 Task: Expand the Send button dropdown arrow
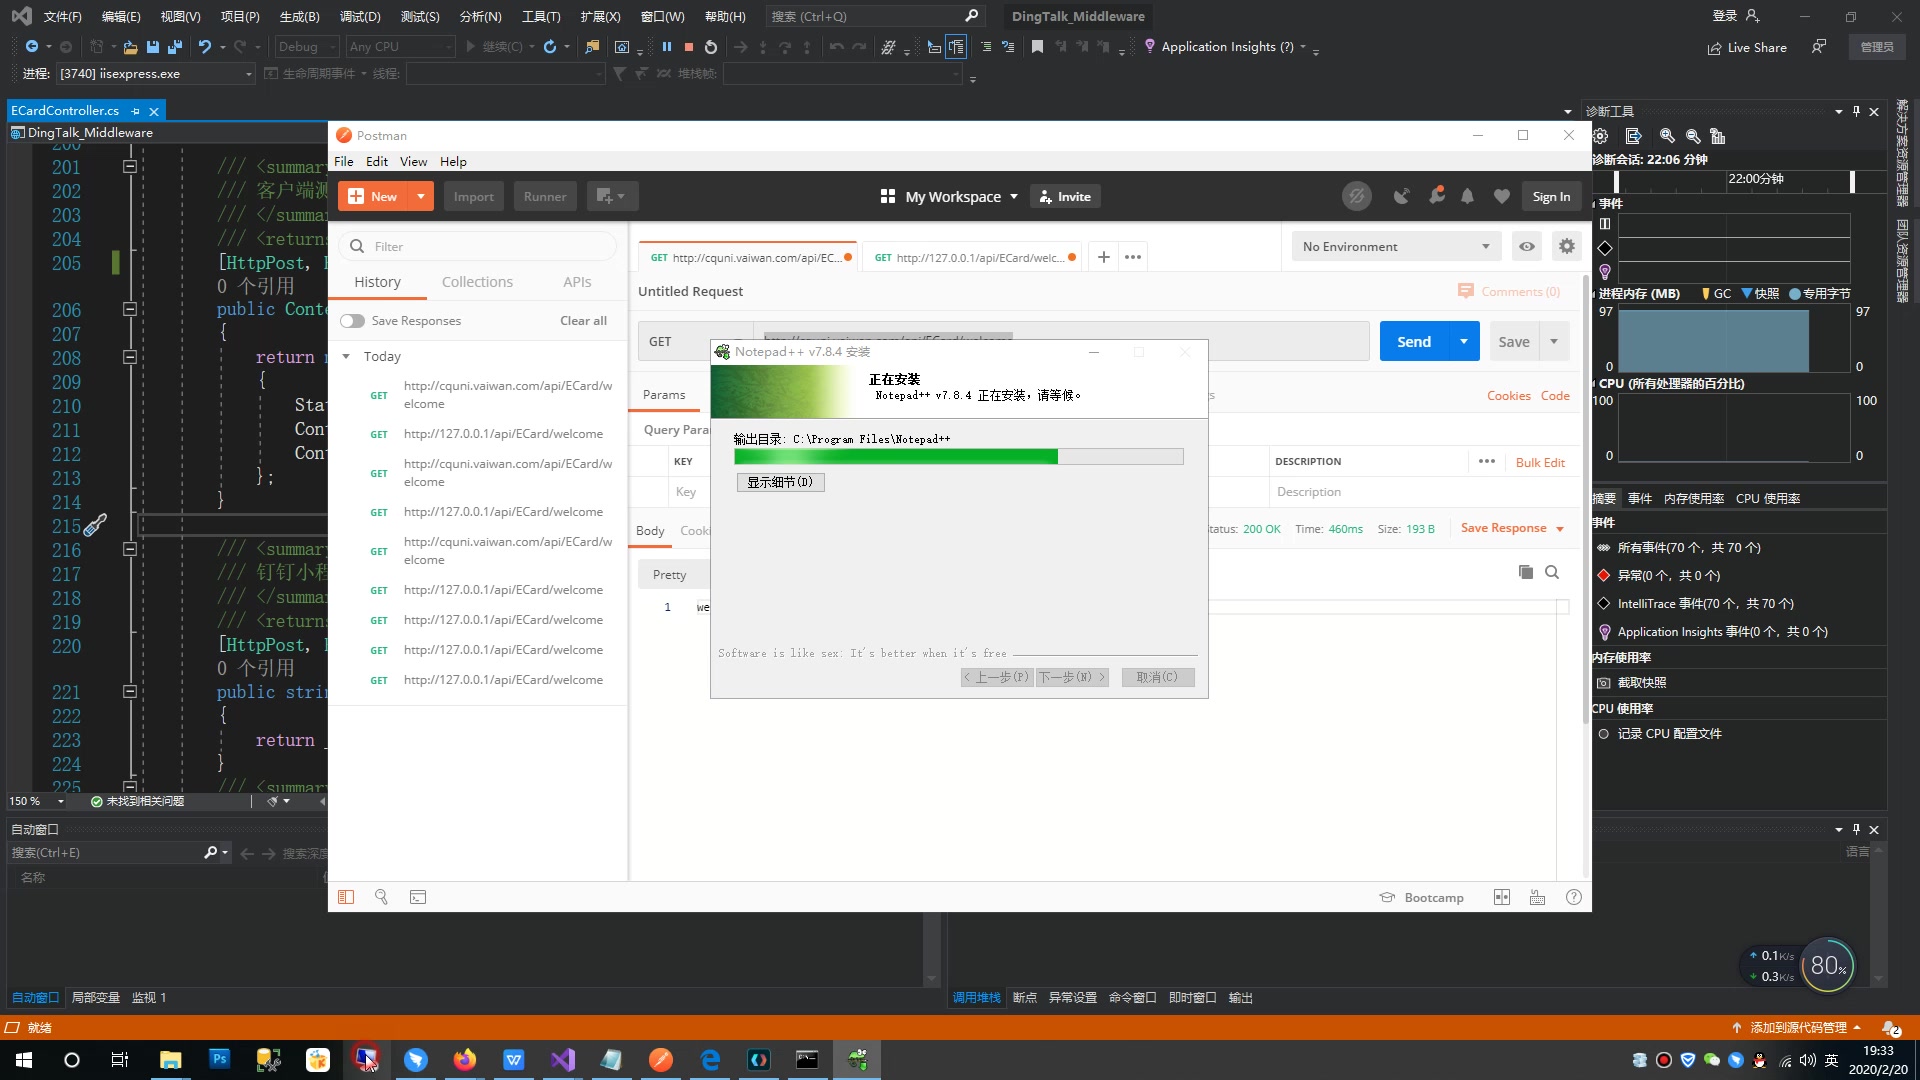[x=1464, y=342]
